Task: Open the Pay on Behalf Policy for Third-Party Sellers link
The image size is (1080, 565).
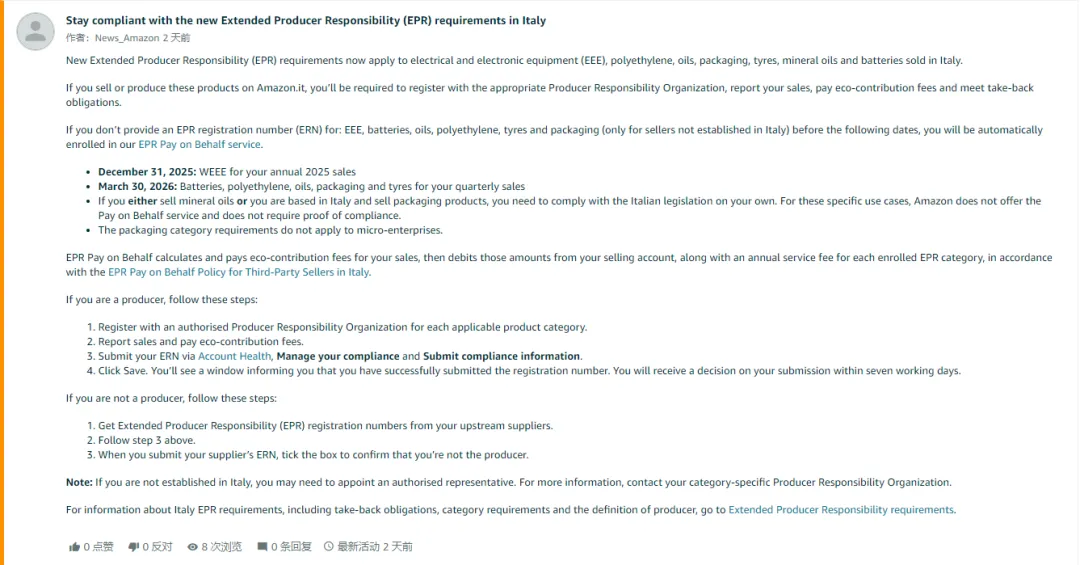Action: coord(239,272)
